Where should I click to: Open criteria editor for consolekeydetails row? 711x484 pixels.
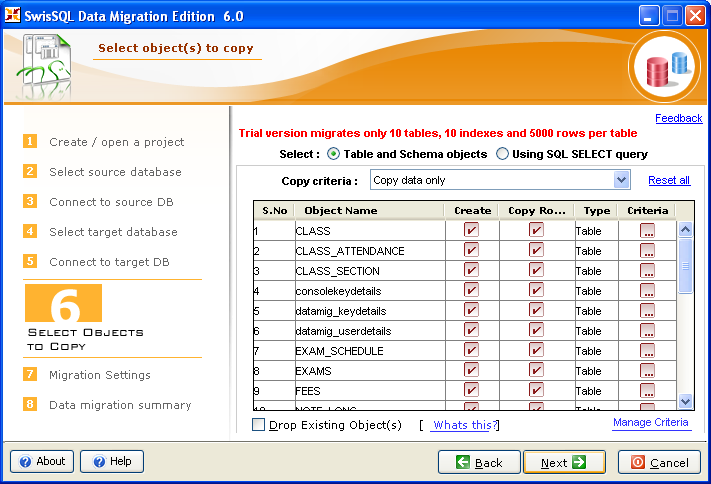[x=647, y=290]
